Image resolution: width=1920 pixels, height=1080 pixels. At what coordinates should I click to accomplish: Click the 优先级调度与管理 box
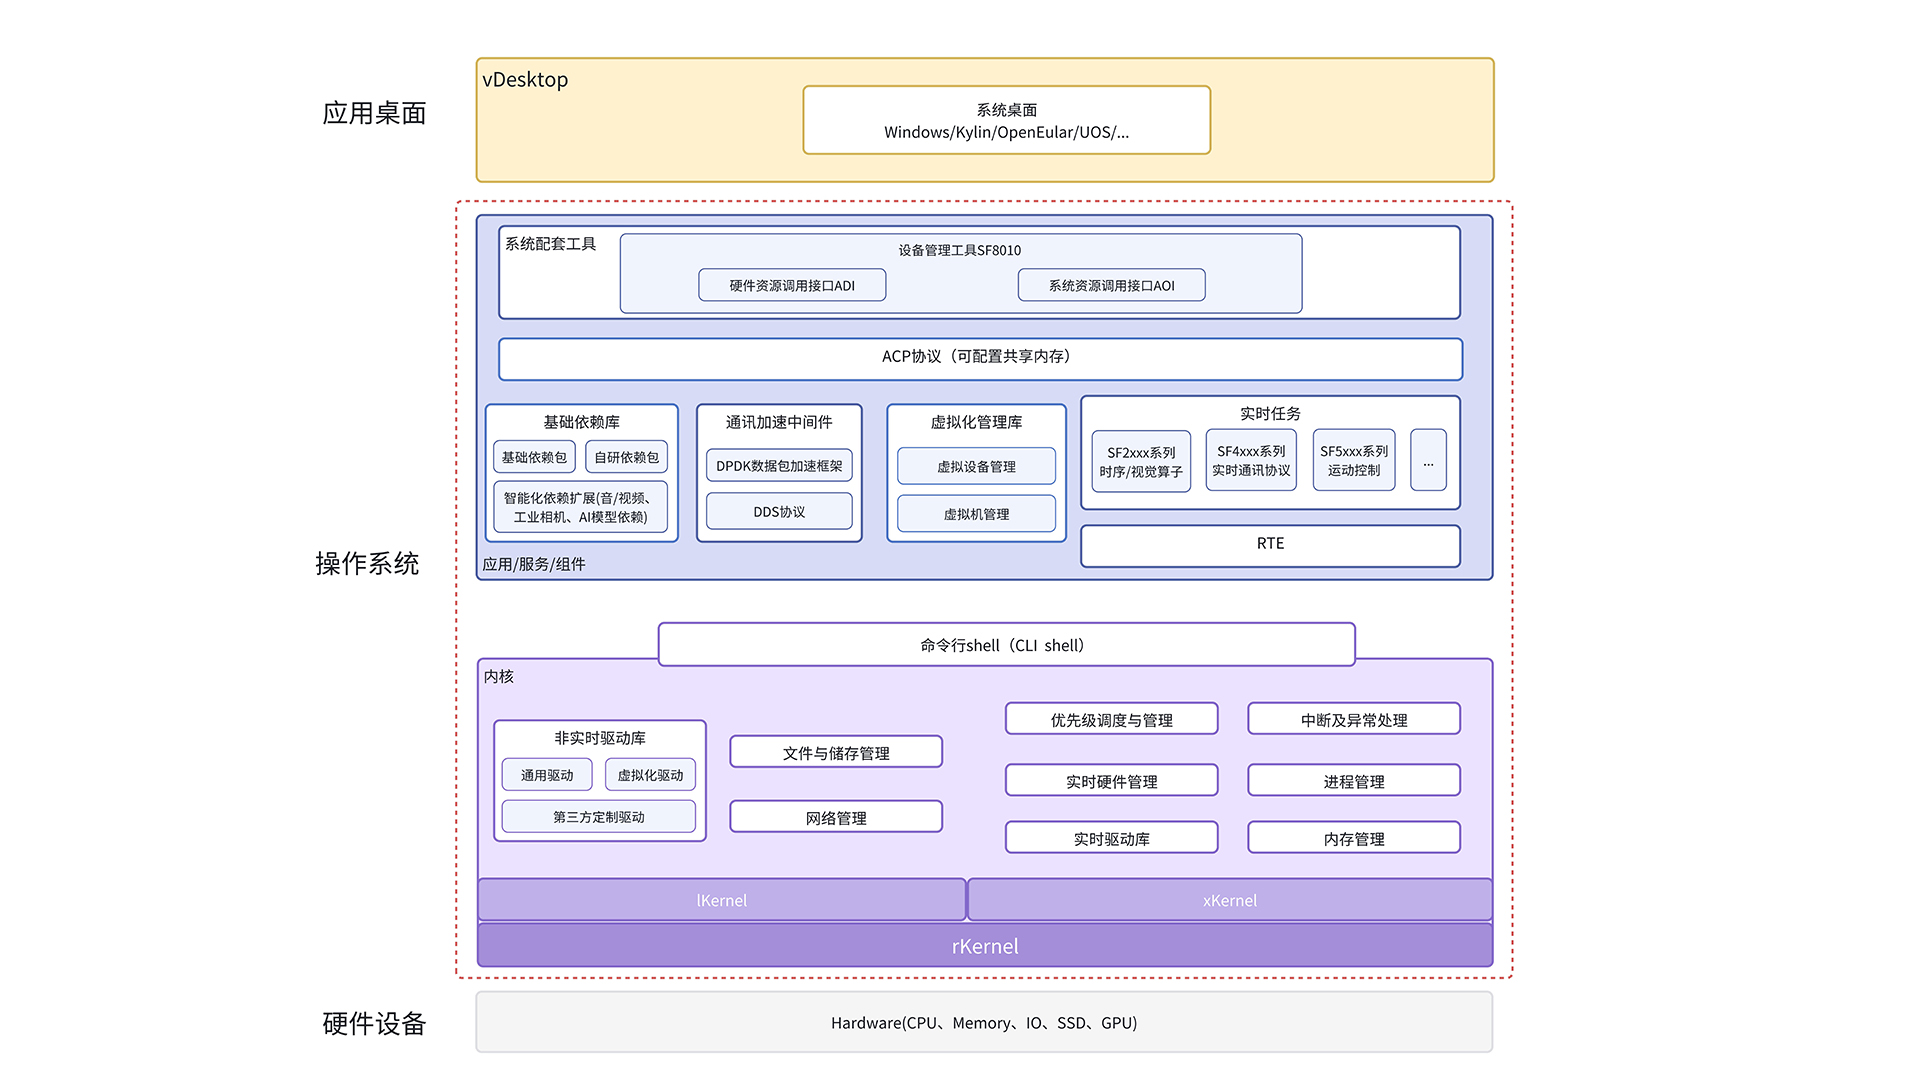tap(1111, 719)
